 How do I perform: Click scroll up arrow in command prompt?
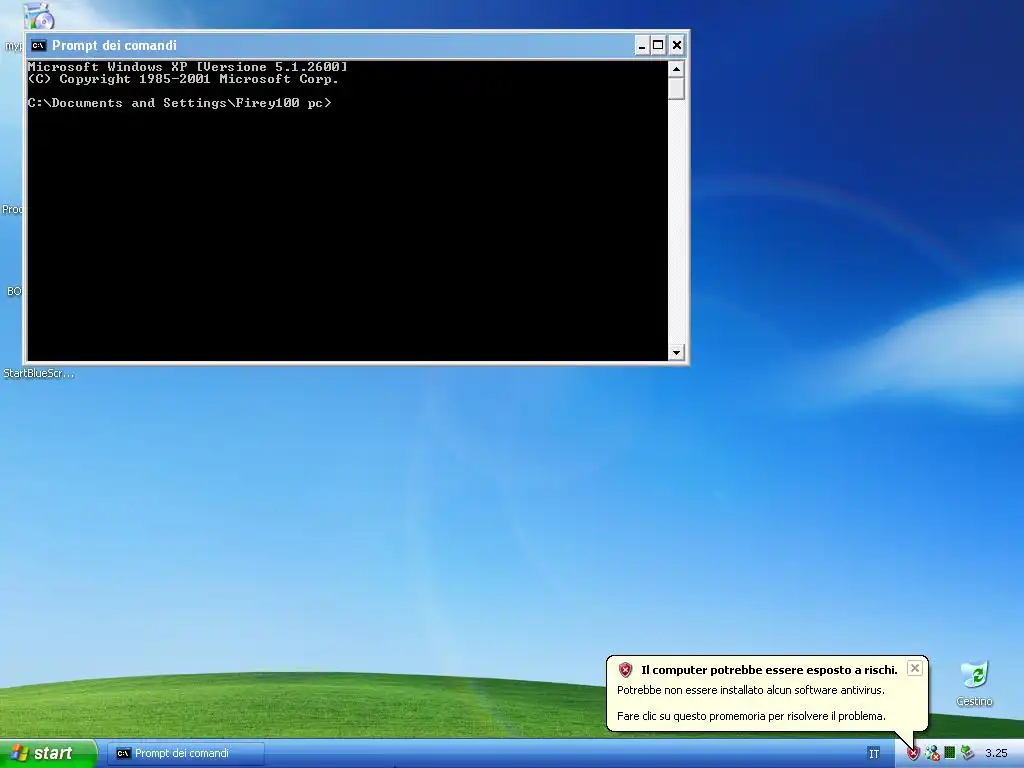point(676,69)
